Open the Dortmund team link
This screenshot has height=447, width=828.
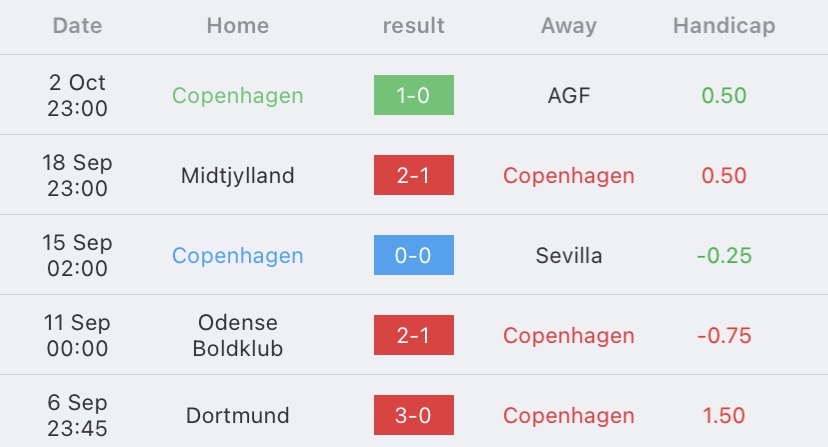[x=238, y=415]
